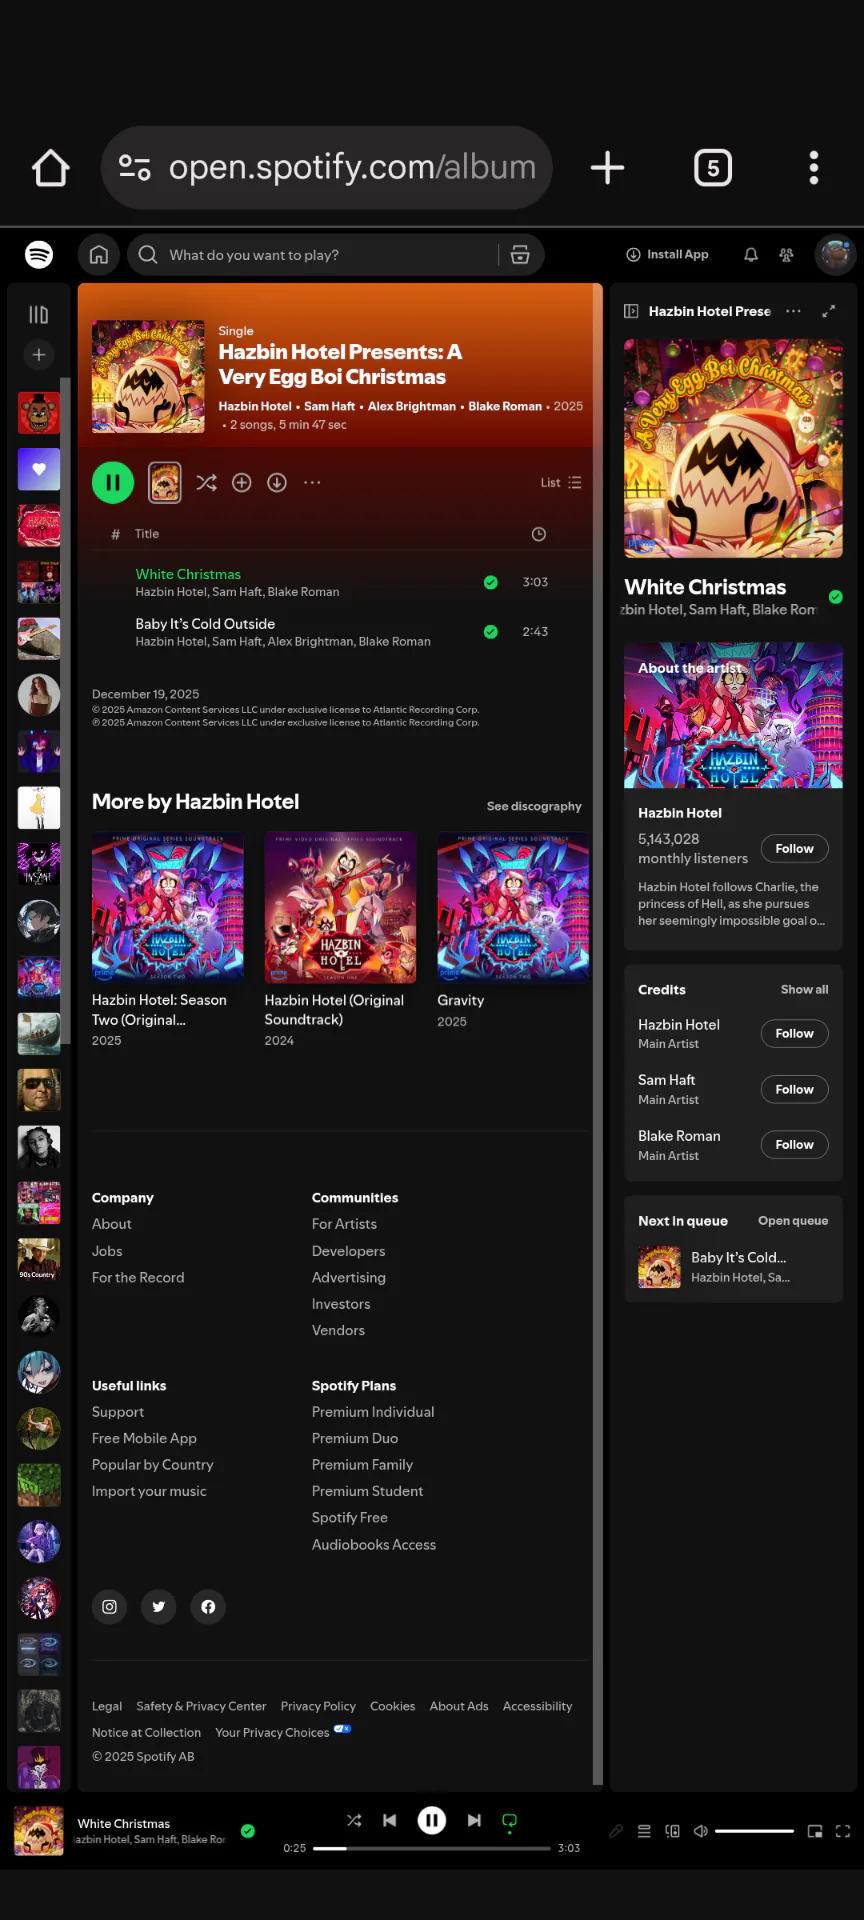
Task: Go to Spotify Home button
Action: [x=99, y=255]
